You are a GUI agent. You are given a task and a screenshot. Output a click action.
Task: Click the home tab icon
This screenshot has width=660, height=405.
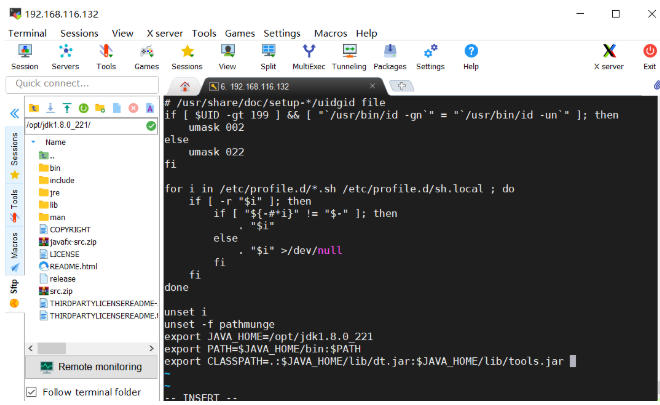pyautogui.click(x=184, y=87)
